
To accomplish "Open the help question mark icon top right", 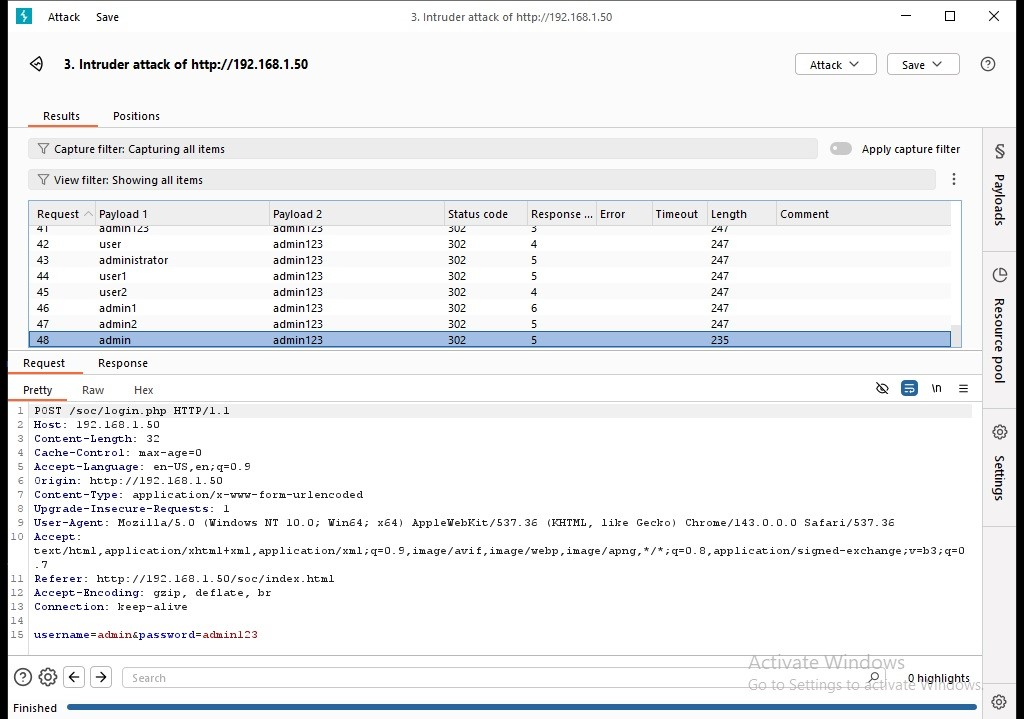I will (987, 64).
